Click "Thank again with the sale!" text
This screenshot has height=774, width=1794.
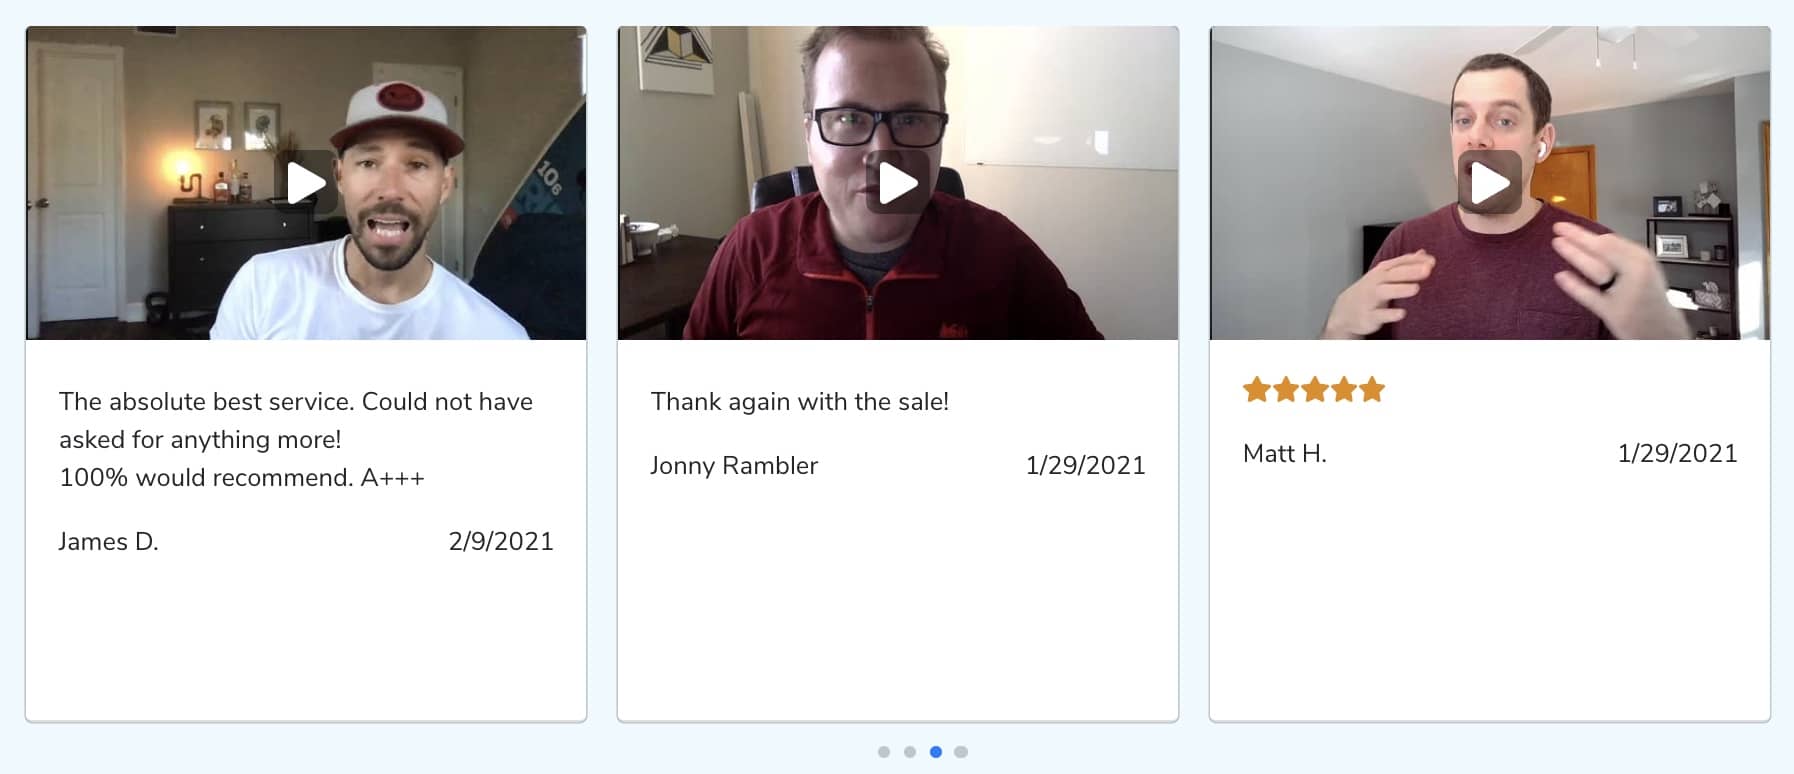(x=800, y=402)
